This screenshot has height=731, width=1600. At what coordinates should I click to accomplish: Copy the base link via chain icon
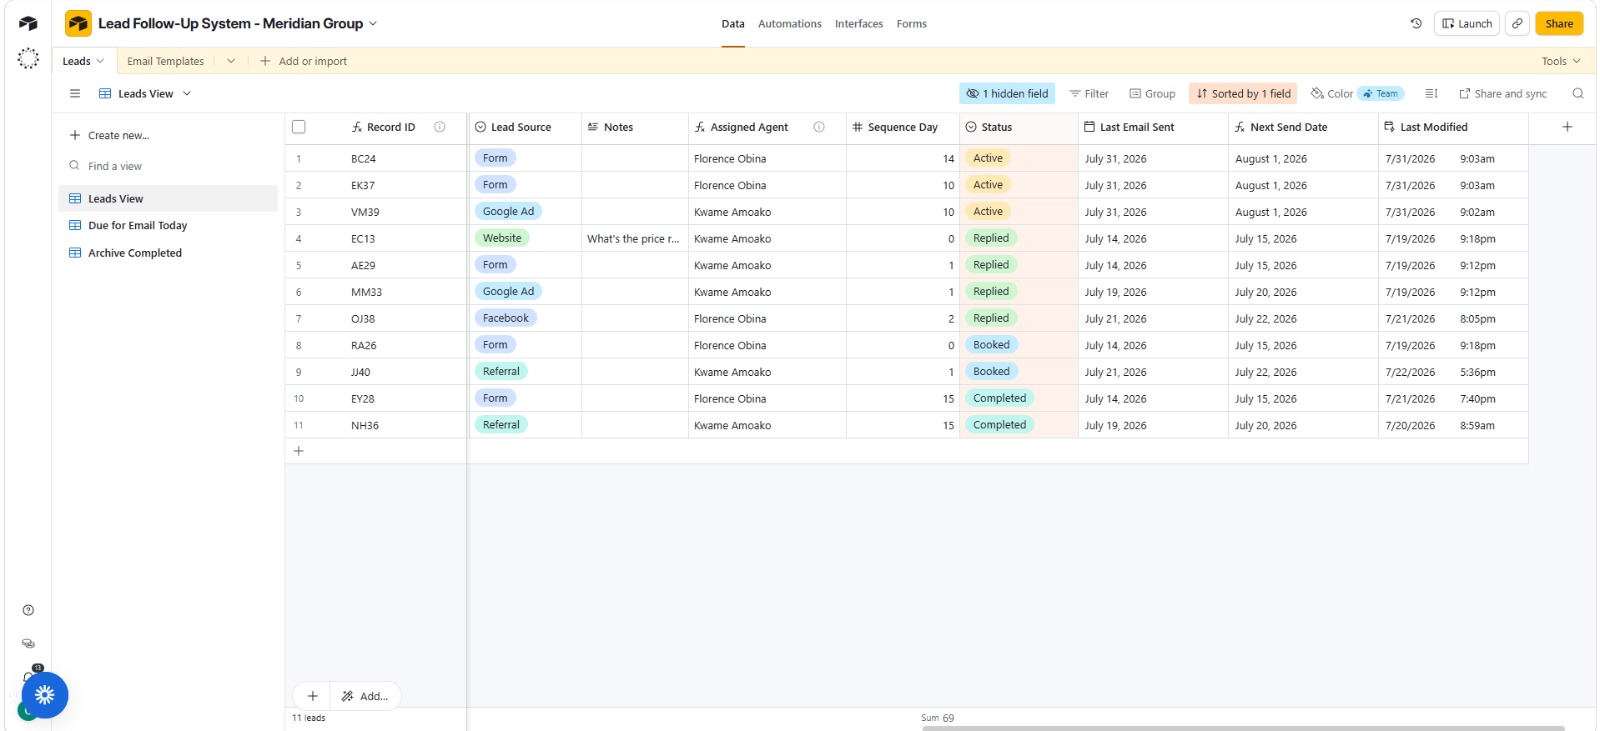click(1517, 23)
